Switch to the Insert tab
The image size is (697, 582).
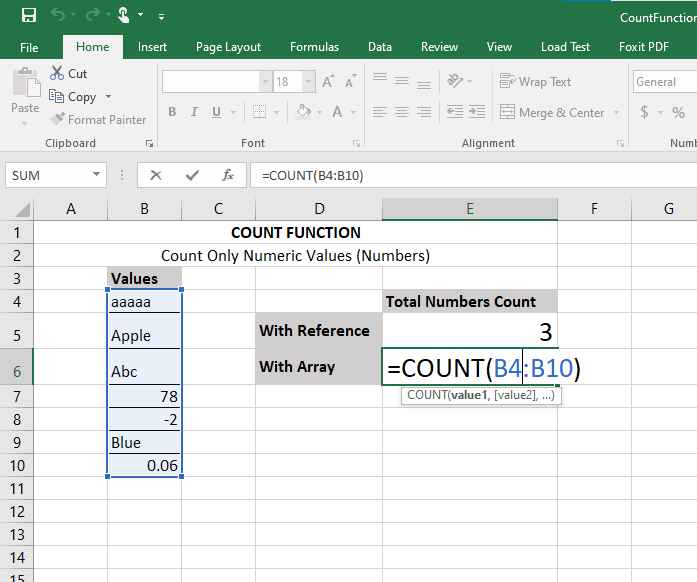tap(152, 47)
